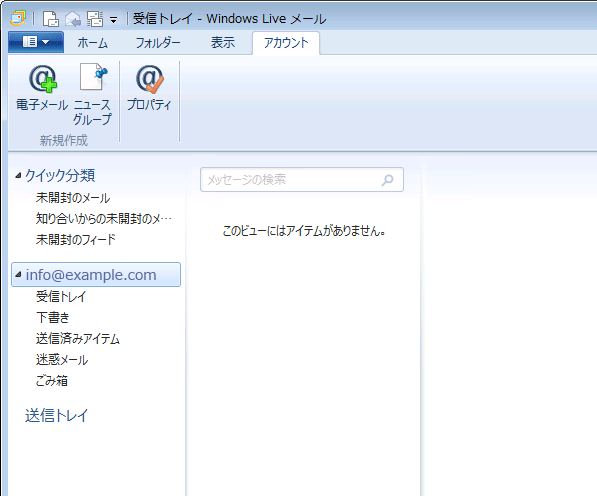Switch to the 表示 tab
This screenshot has height=496, width=597.
click(x=223, y=43)
